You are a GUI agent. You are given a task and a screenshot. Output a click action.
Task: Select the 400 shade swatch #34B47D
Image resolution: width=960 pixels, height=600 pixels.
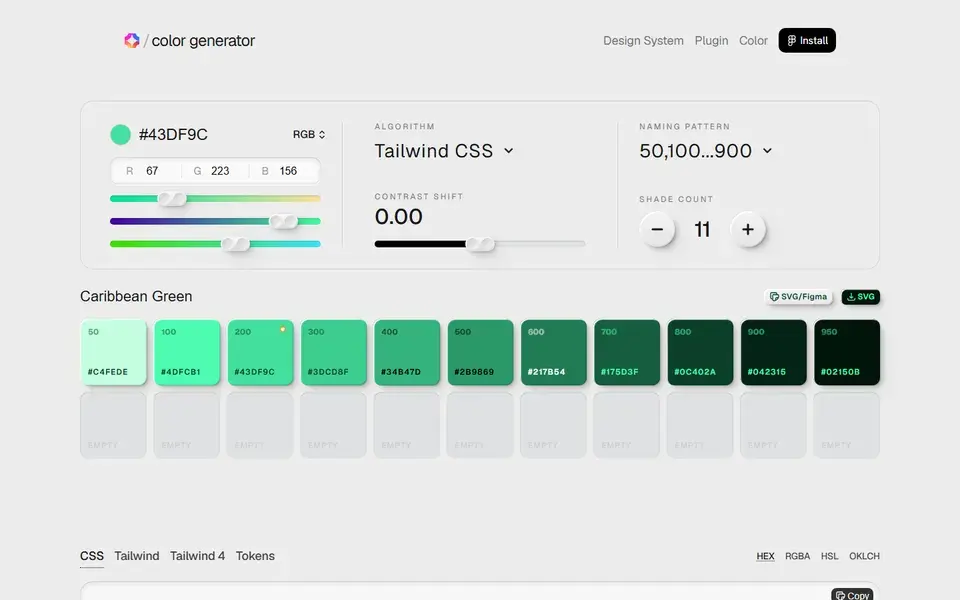(407, 352)
